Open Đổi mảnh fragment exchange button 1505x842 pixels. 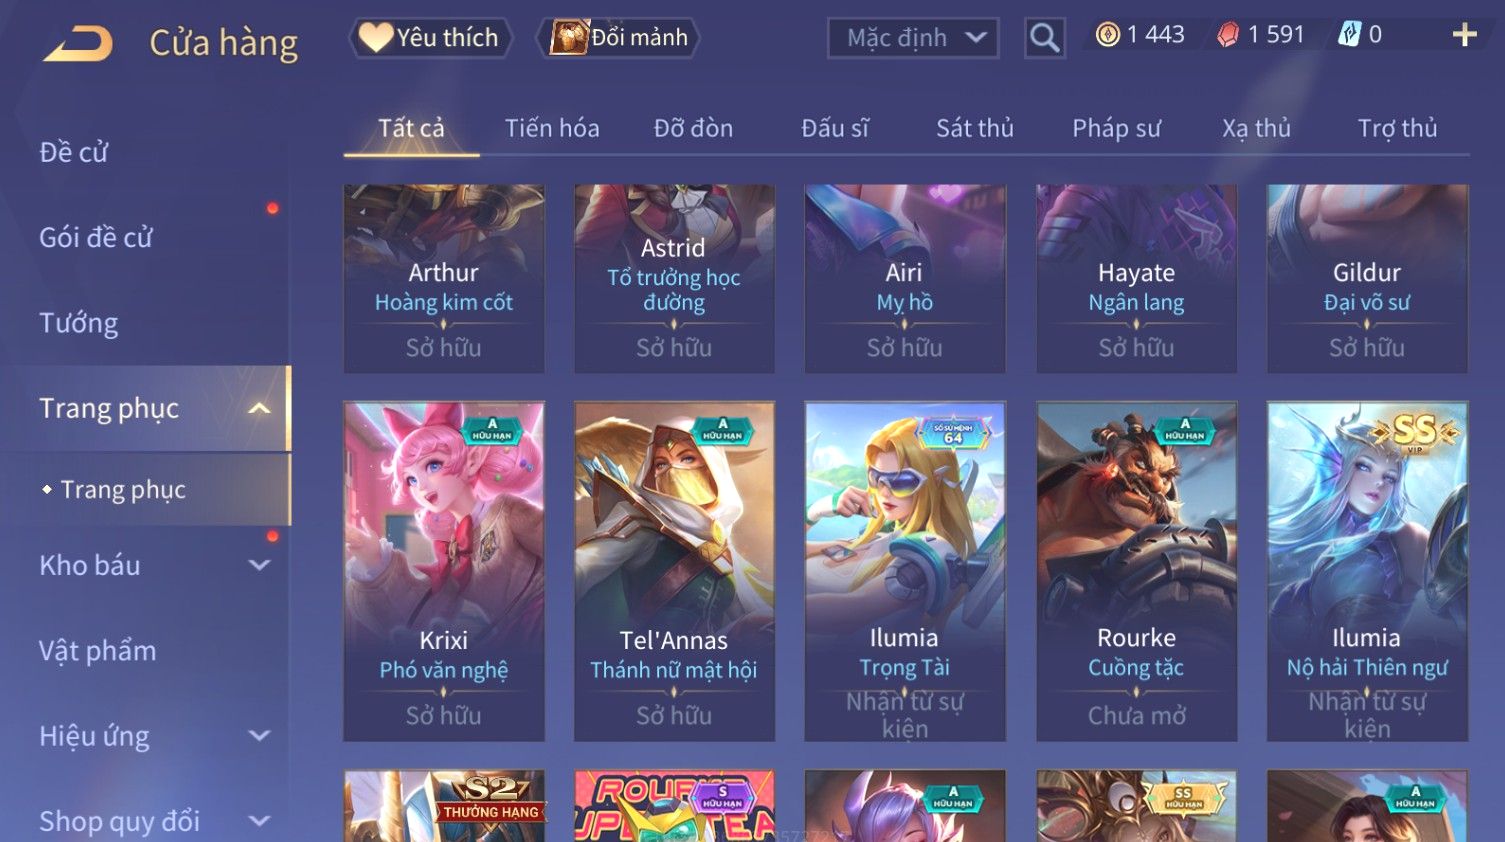pyautogui.click(x=620, y=38)
